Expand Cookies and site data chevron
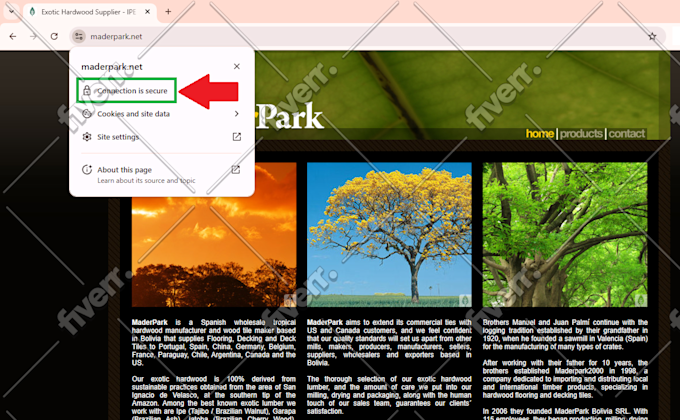 [x=236, y=114]
